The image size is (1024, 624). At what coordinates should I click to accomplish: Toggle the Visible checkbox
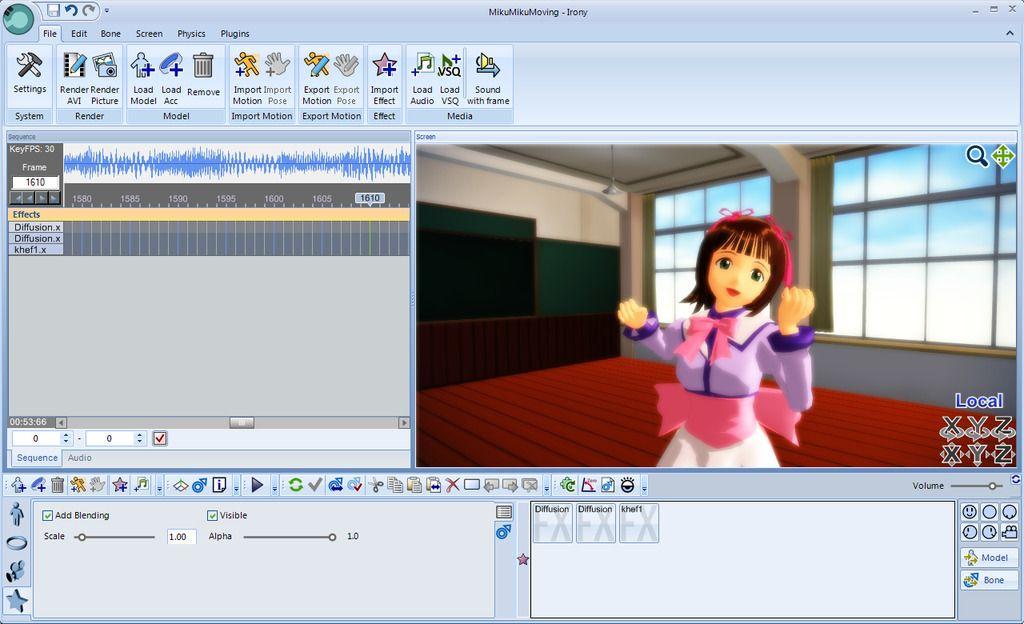pos(212,516)
